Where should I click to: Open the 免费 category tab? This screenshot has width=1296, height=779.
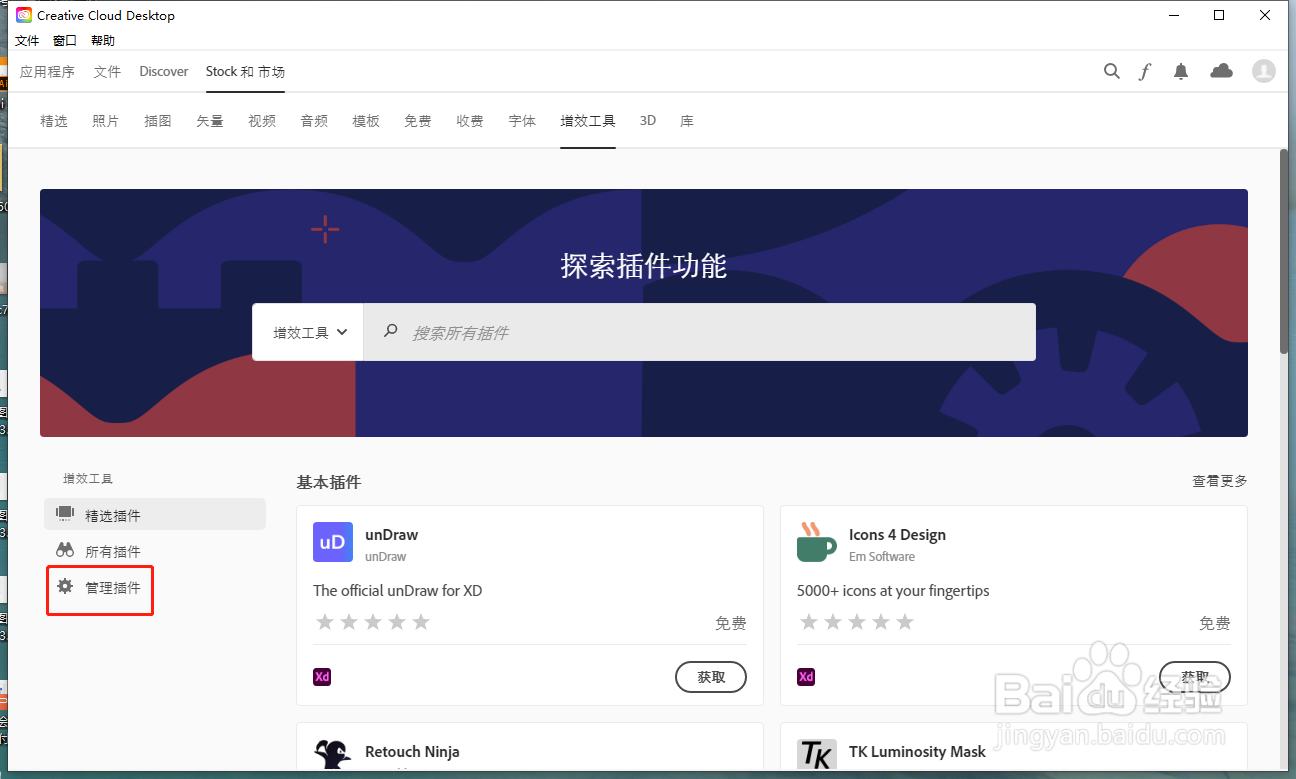pyautogui.click(x=418, y=121)
